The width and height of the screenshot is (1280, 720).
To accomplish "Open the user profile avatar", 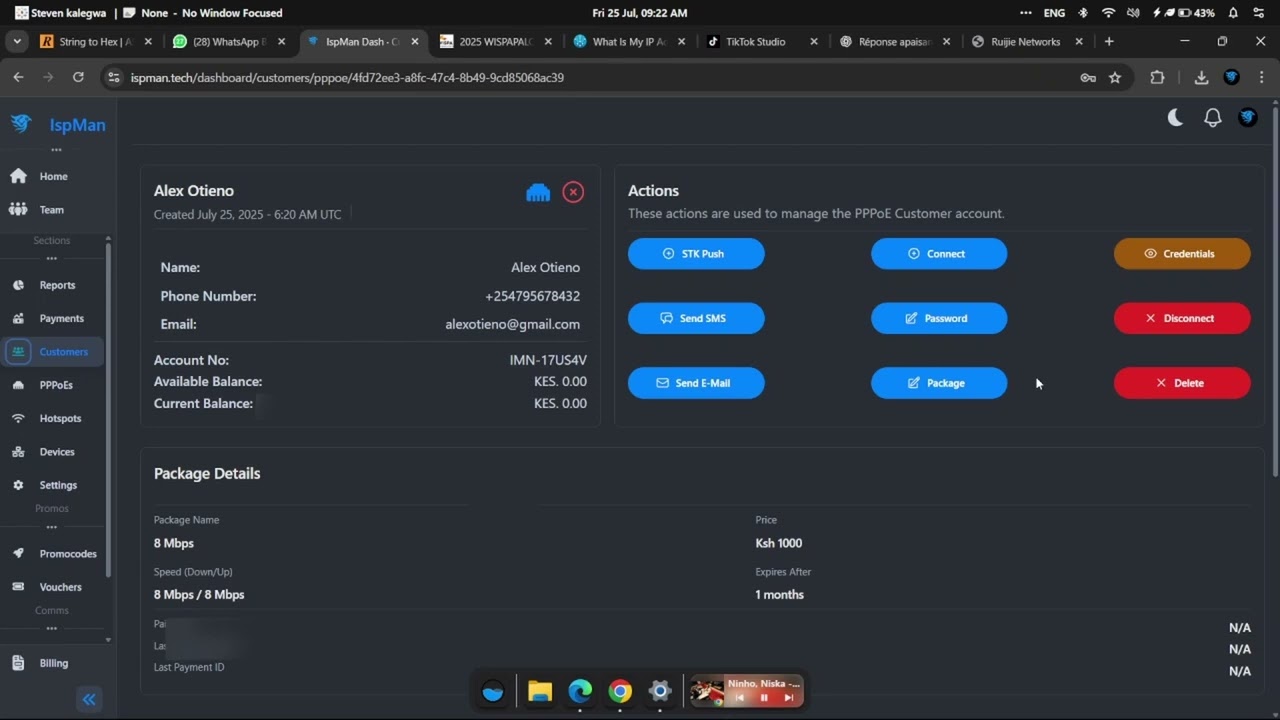I will click(x=1248, y=117).
